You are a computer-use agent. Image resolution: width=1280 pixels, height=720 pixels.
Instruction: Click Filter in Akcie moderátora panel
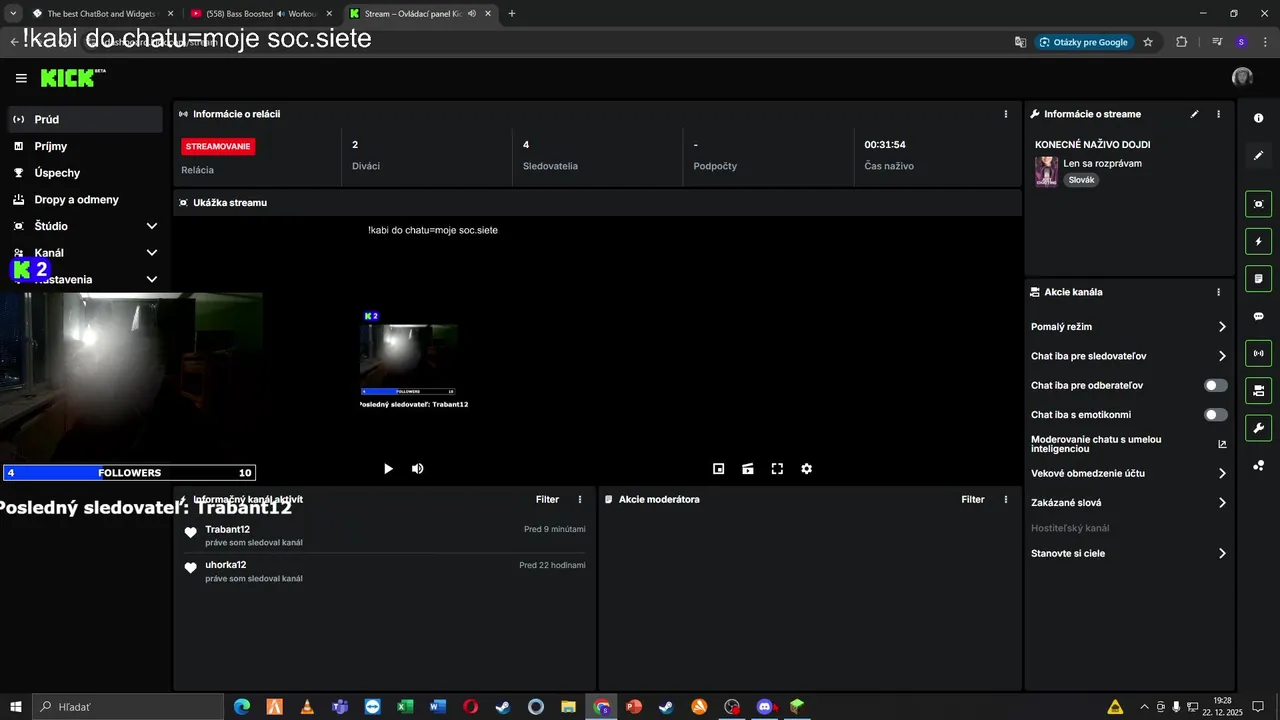(973, 499)
